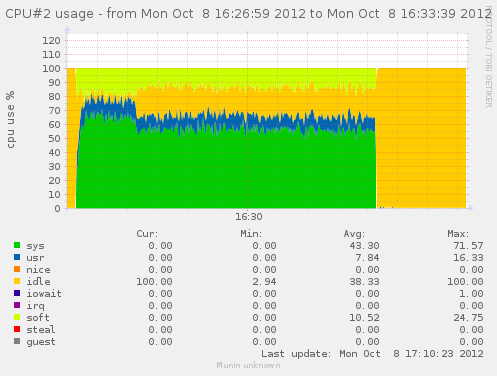Click the green sys legend swatch

click(x=17, y=245)
